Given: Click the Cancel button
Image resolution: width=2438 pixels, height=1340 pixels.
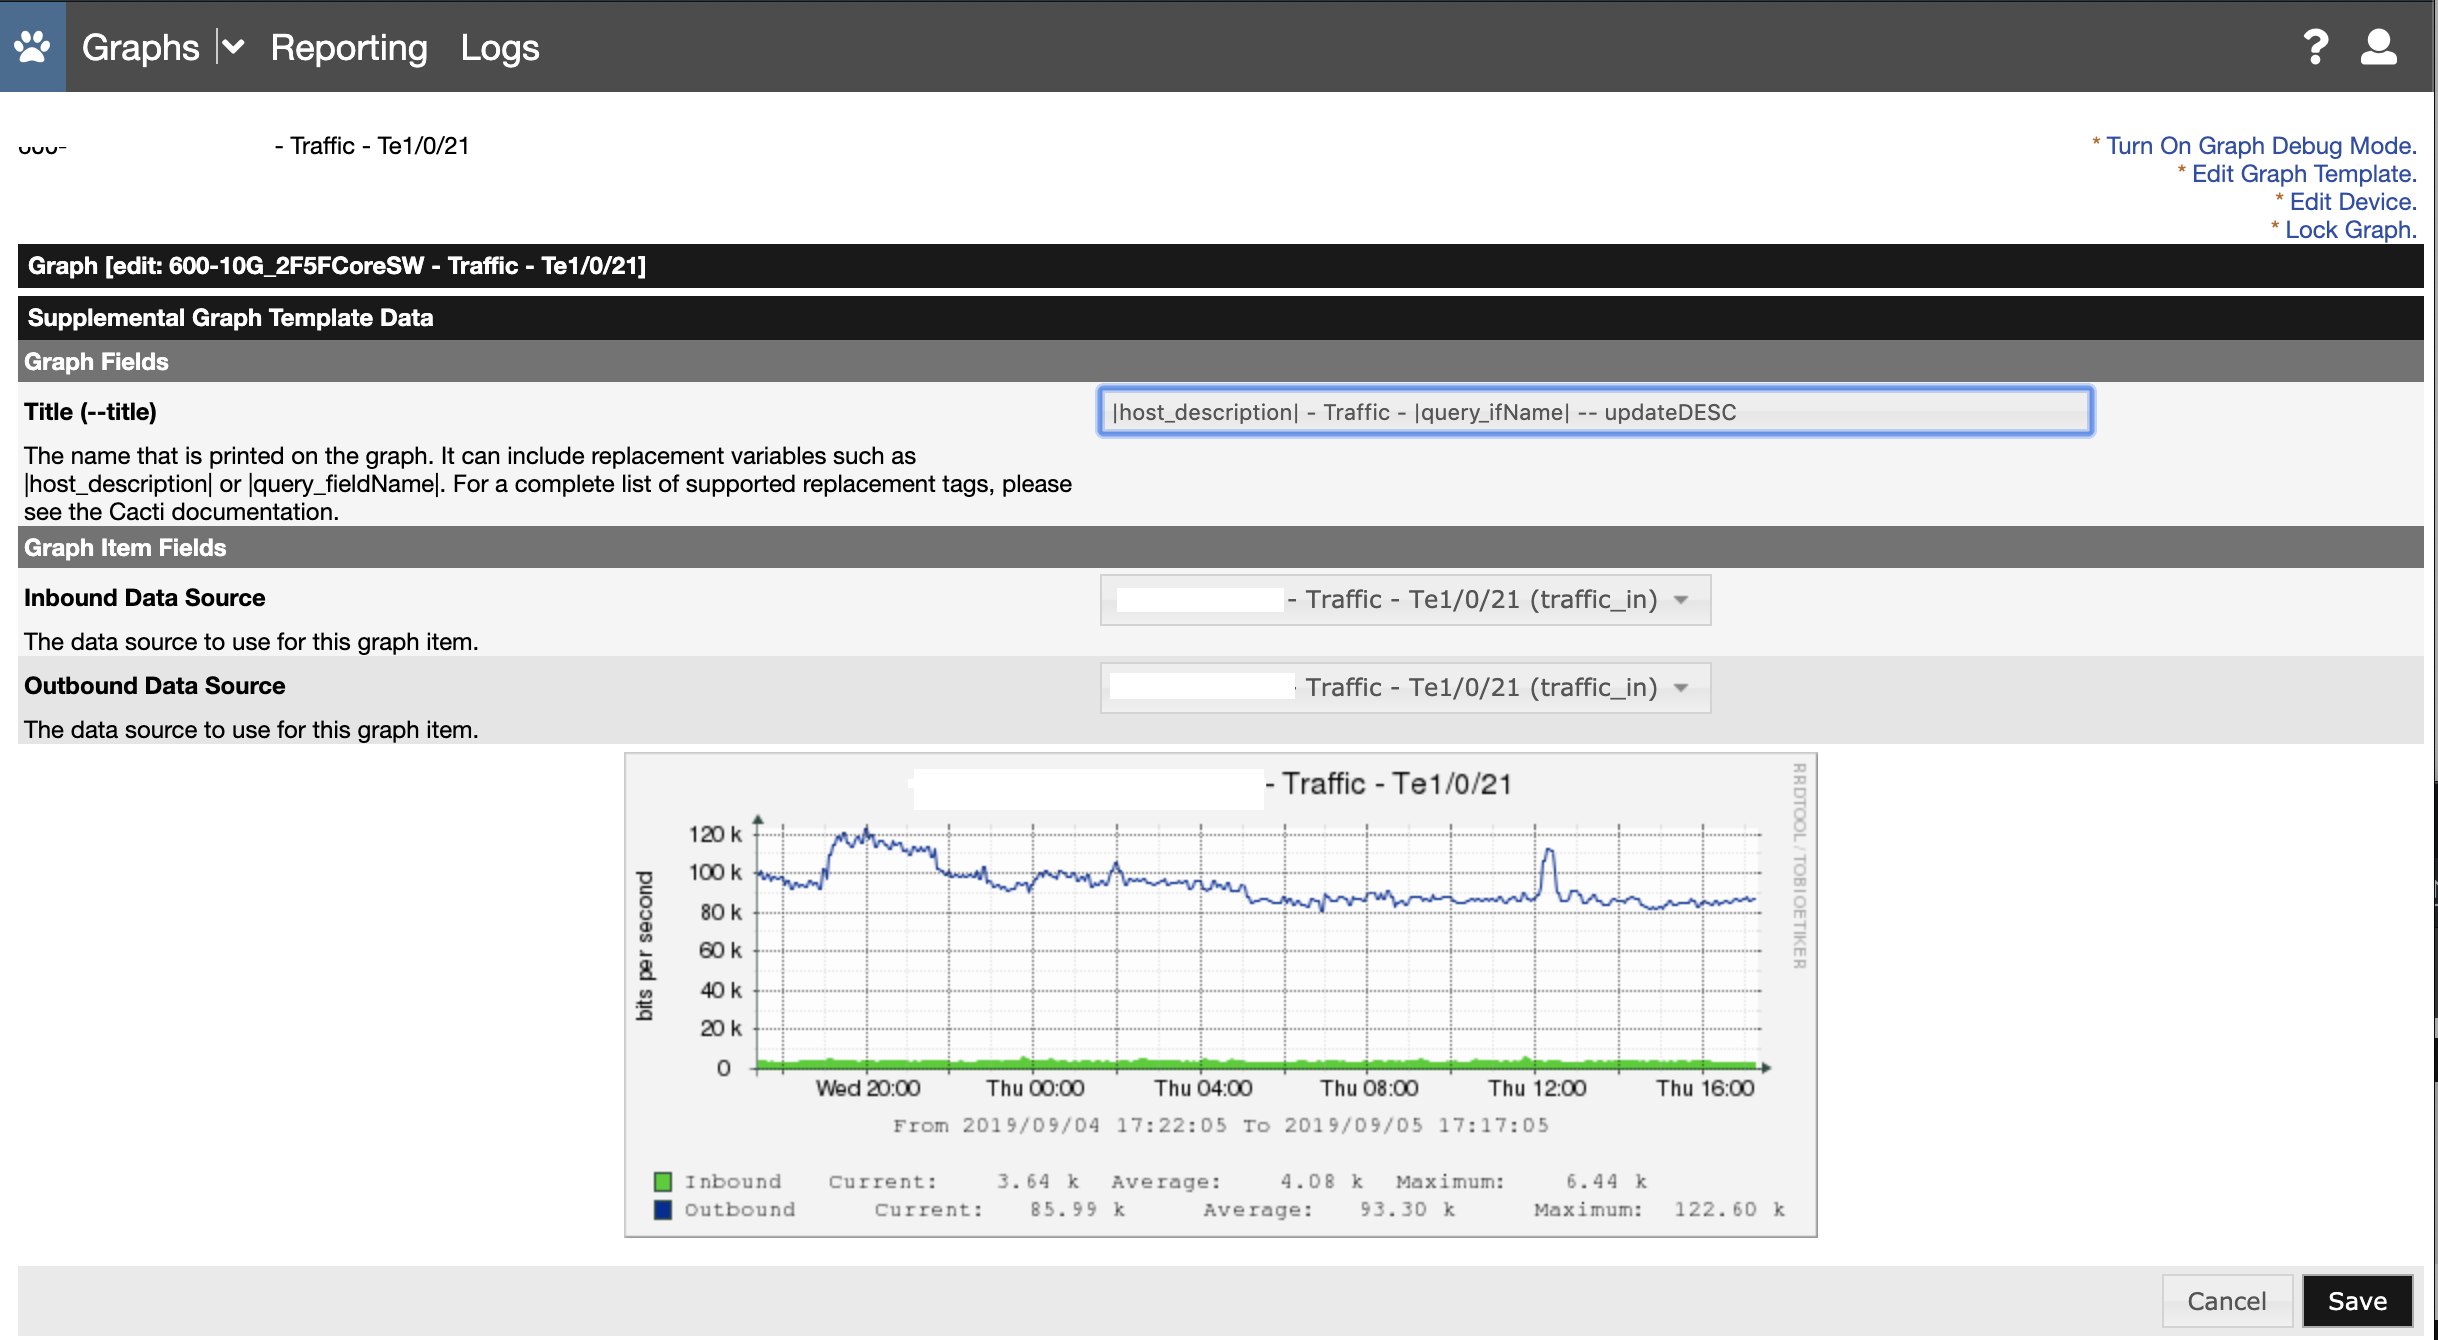Looking at the screenshot, I should 2227,1301.
